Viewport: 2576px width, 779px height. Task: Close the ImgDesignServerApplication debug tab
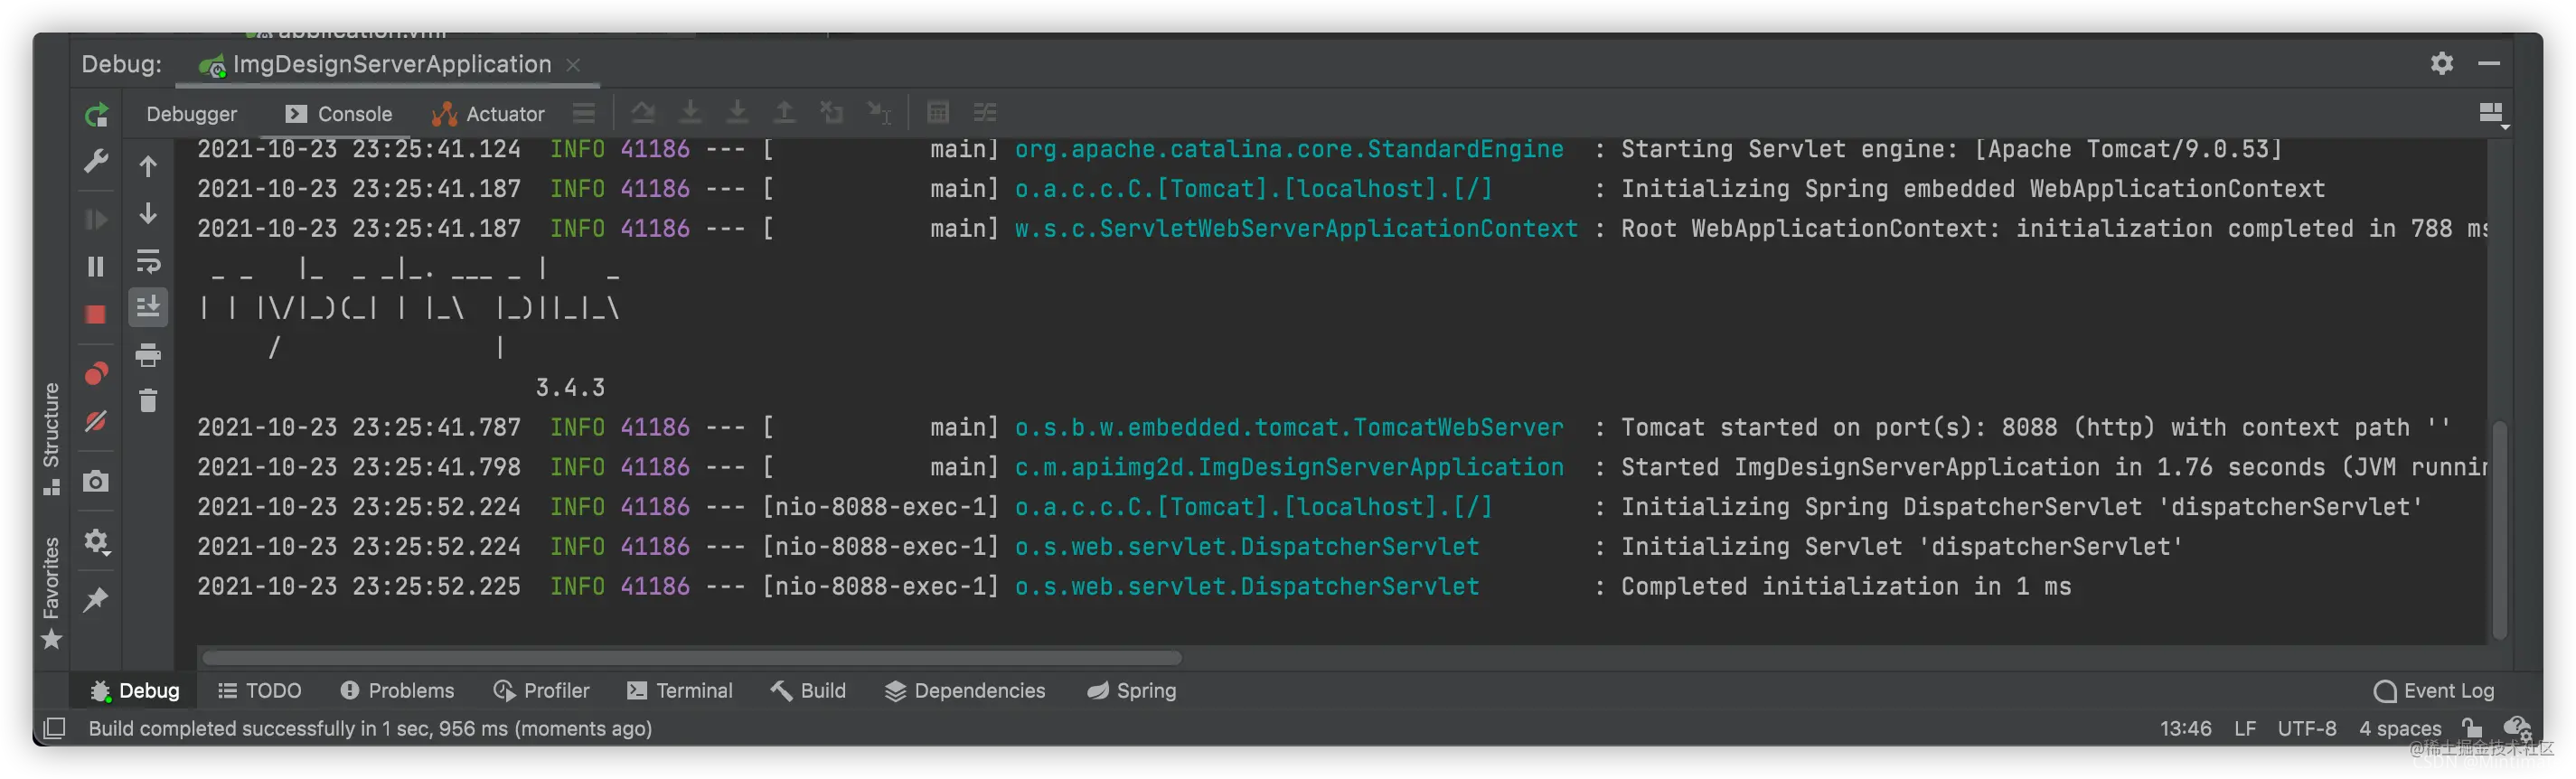[x=573, y=65]
